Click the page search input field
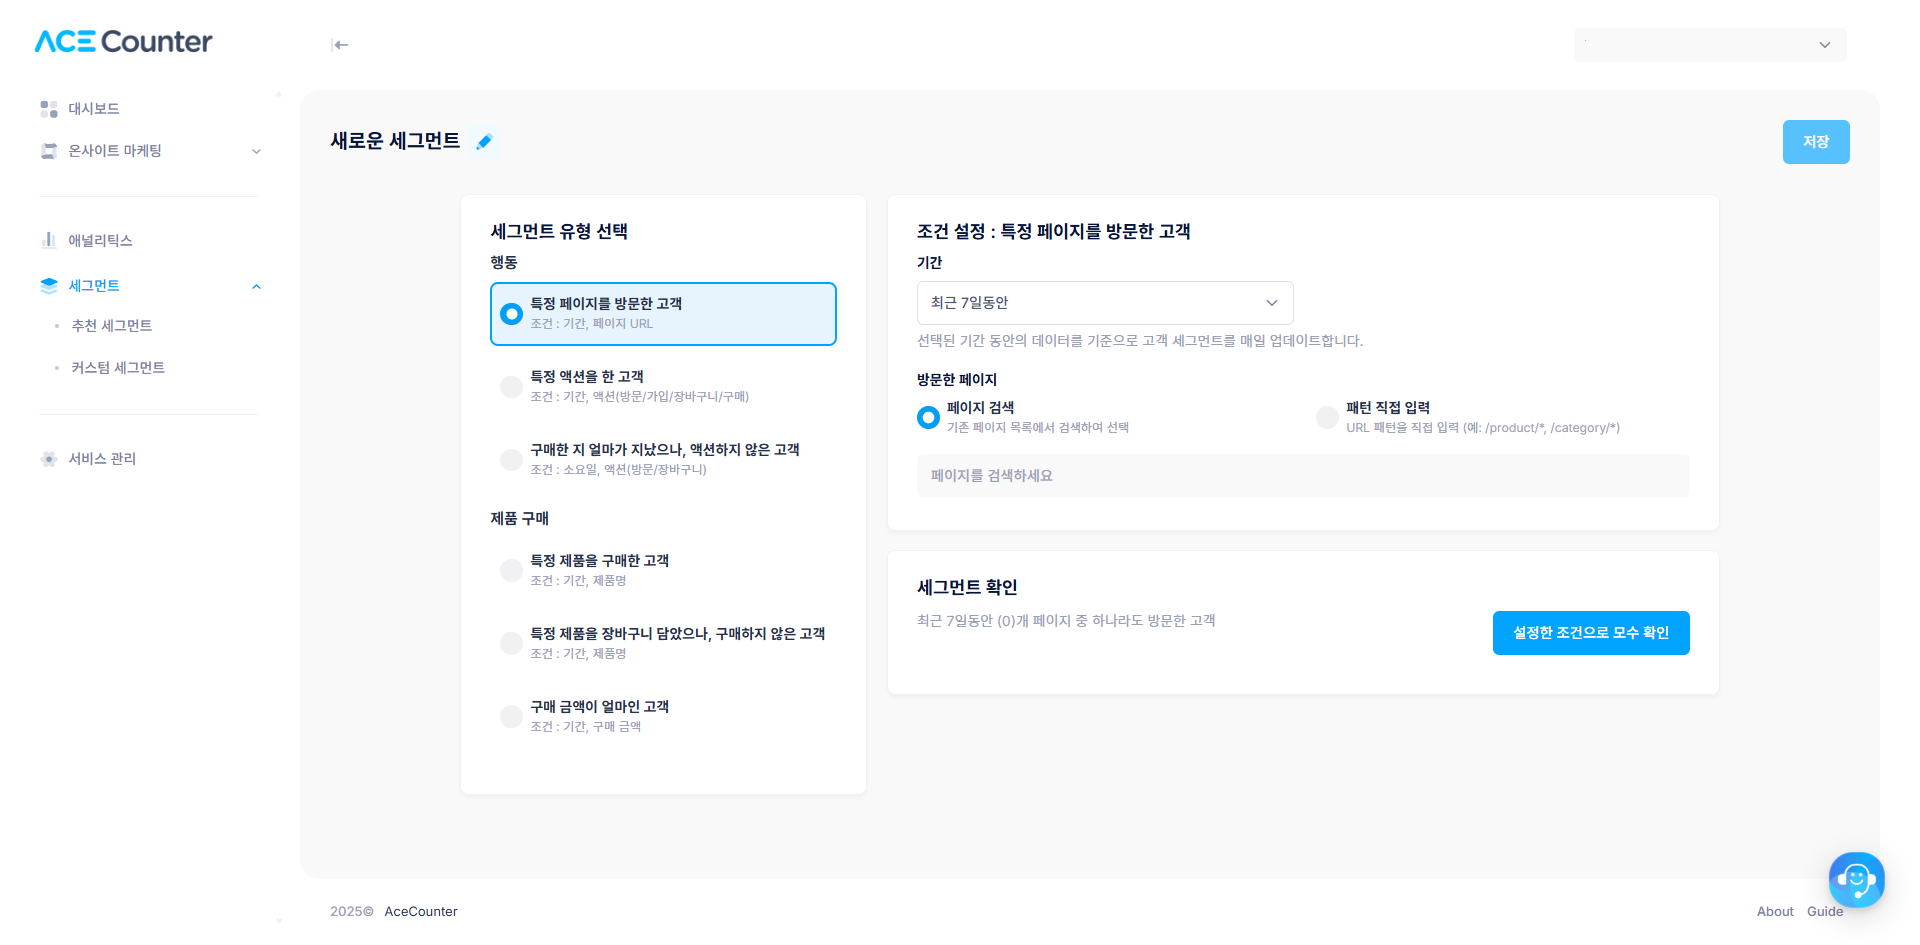Screen dimensions: 1920x945 (1303, 476)
